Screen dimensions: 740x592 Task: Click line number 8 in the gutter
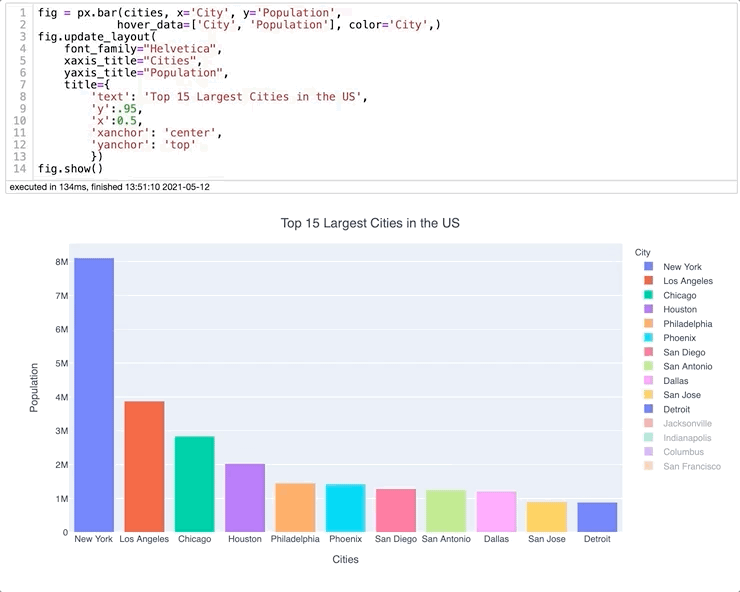(x=23, y=97)
